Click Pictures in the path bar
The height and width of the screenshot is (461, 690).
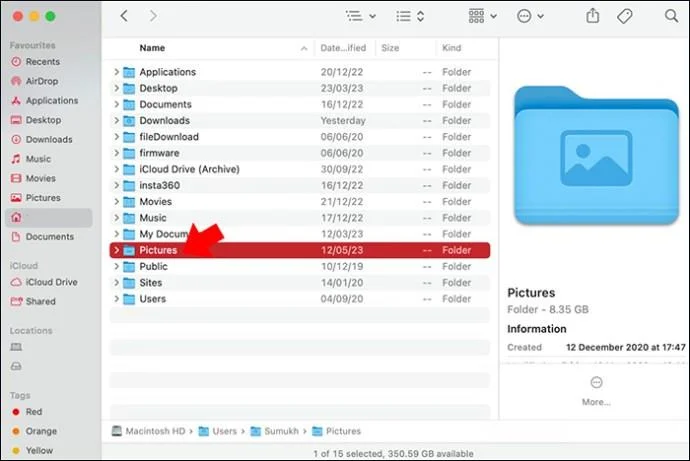tap(337, 431)
